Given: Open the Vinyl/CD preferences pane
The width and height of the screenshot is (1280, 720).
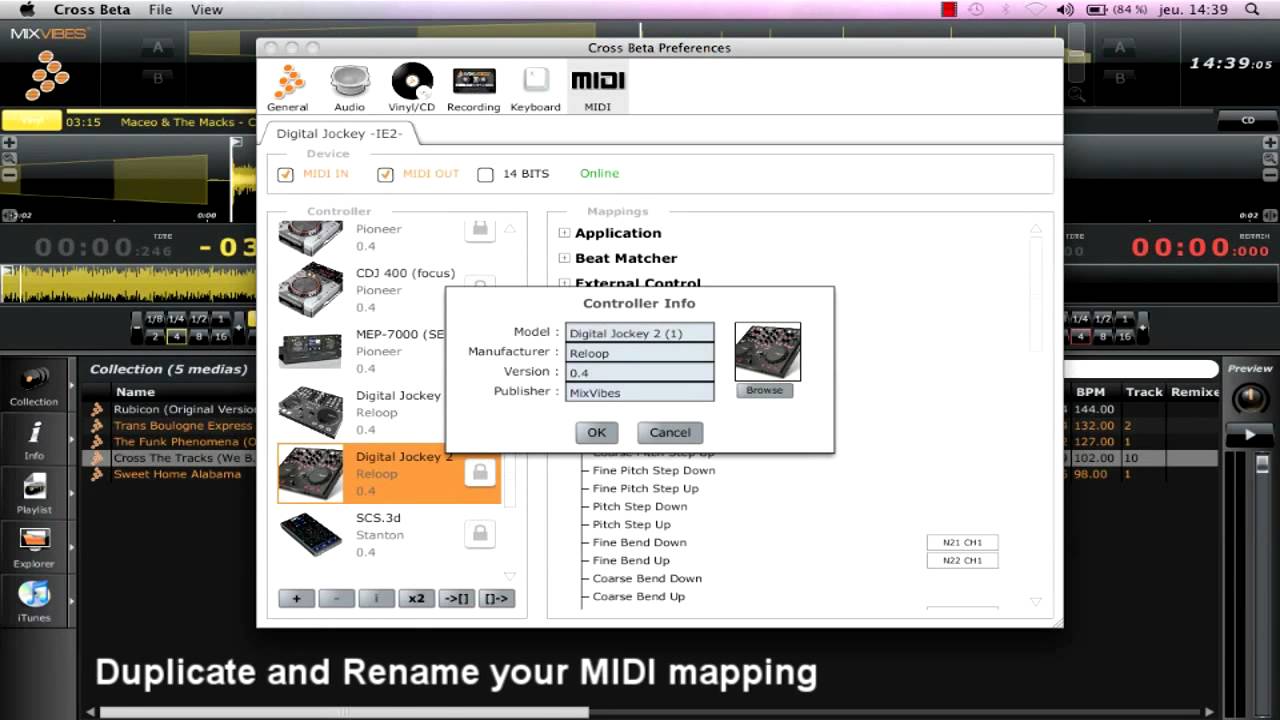Looking at the screenshot, I should click(x=412, y=88).
